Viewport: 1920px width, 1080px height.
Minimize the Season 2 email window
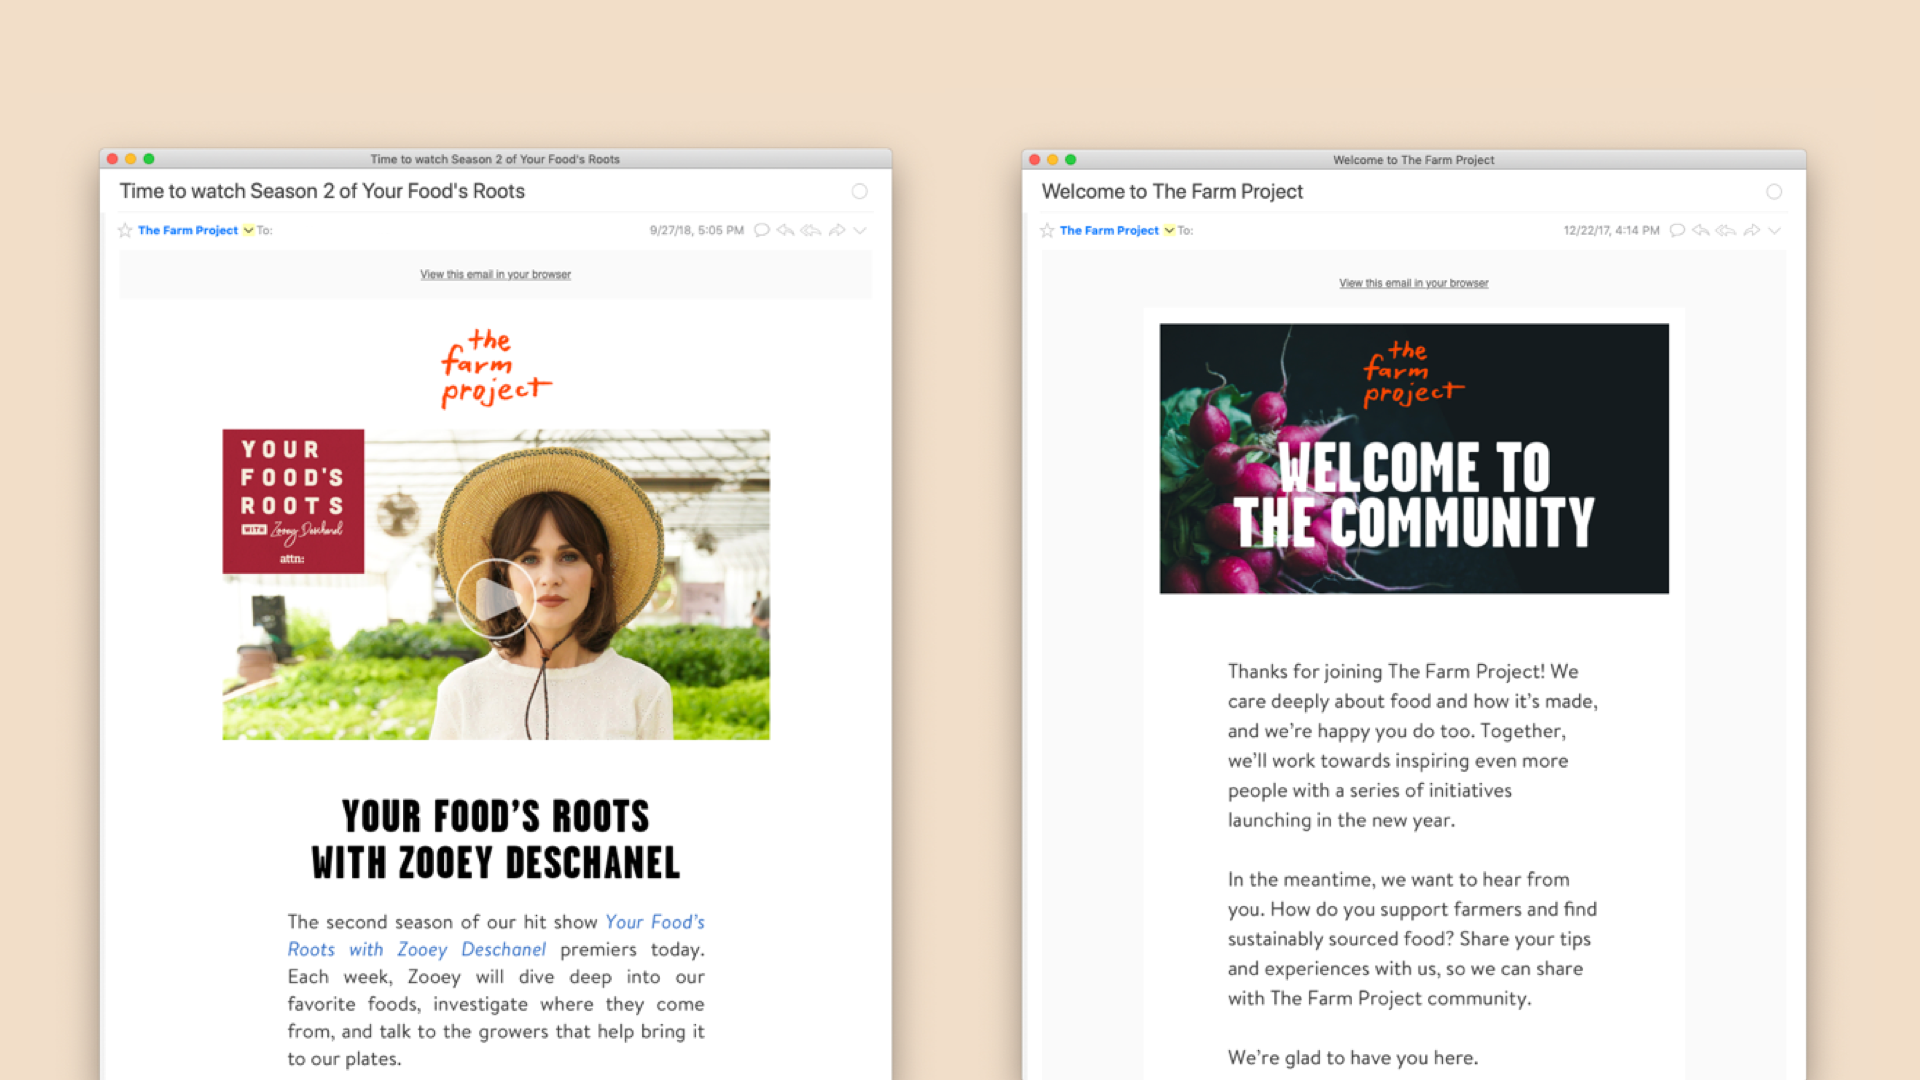tap(131, 159)
